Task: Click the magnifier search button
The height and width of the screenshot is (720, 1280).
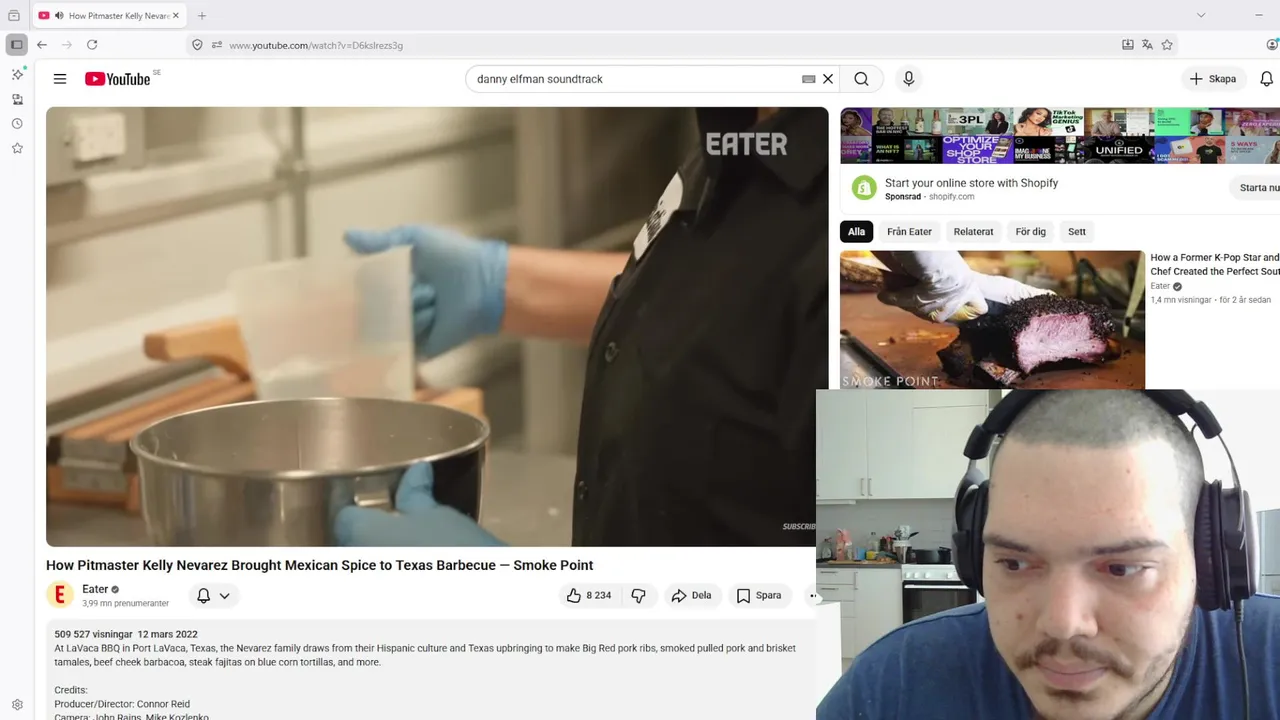Action: (x=861, y=79)
